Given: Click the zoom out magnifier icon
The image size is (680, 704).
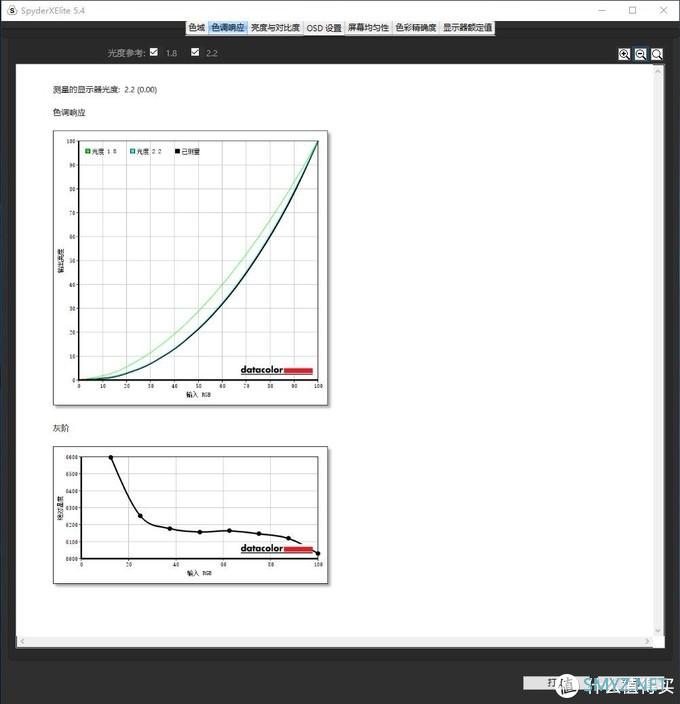Looking at the screenshot, I should click(641, 54).
